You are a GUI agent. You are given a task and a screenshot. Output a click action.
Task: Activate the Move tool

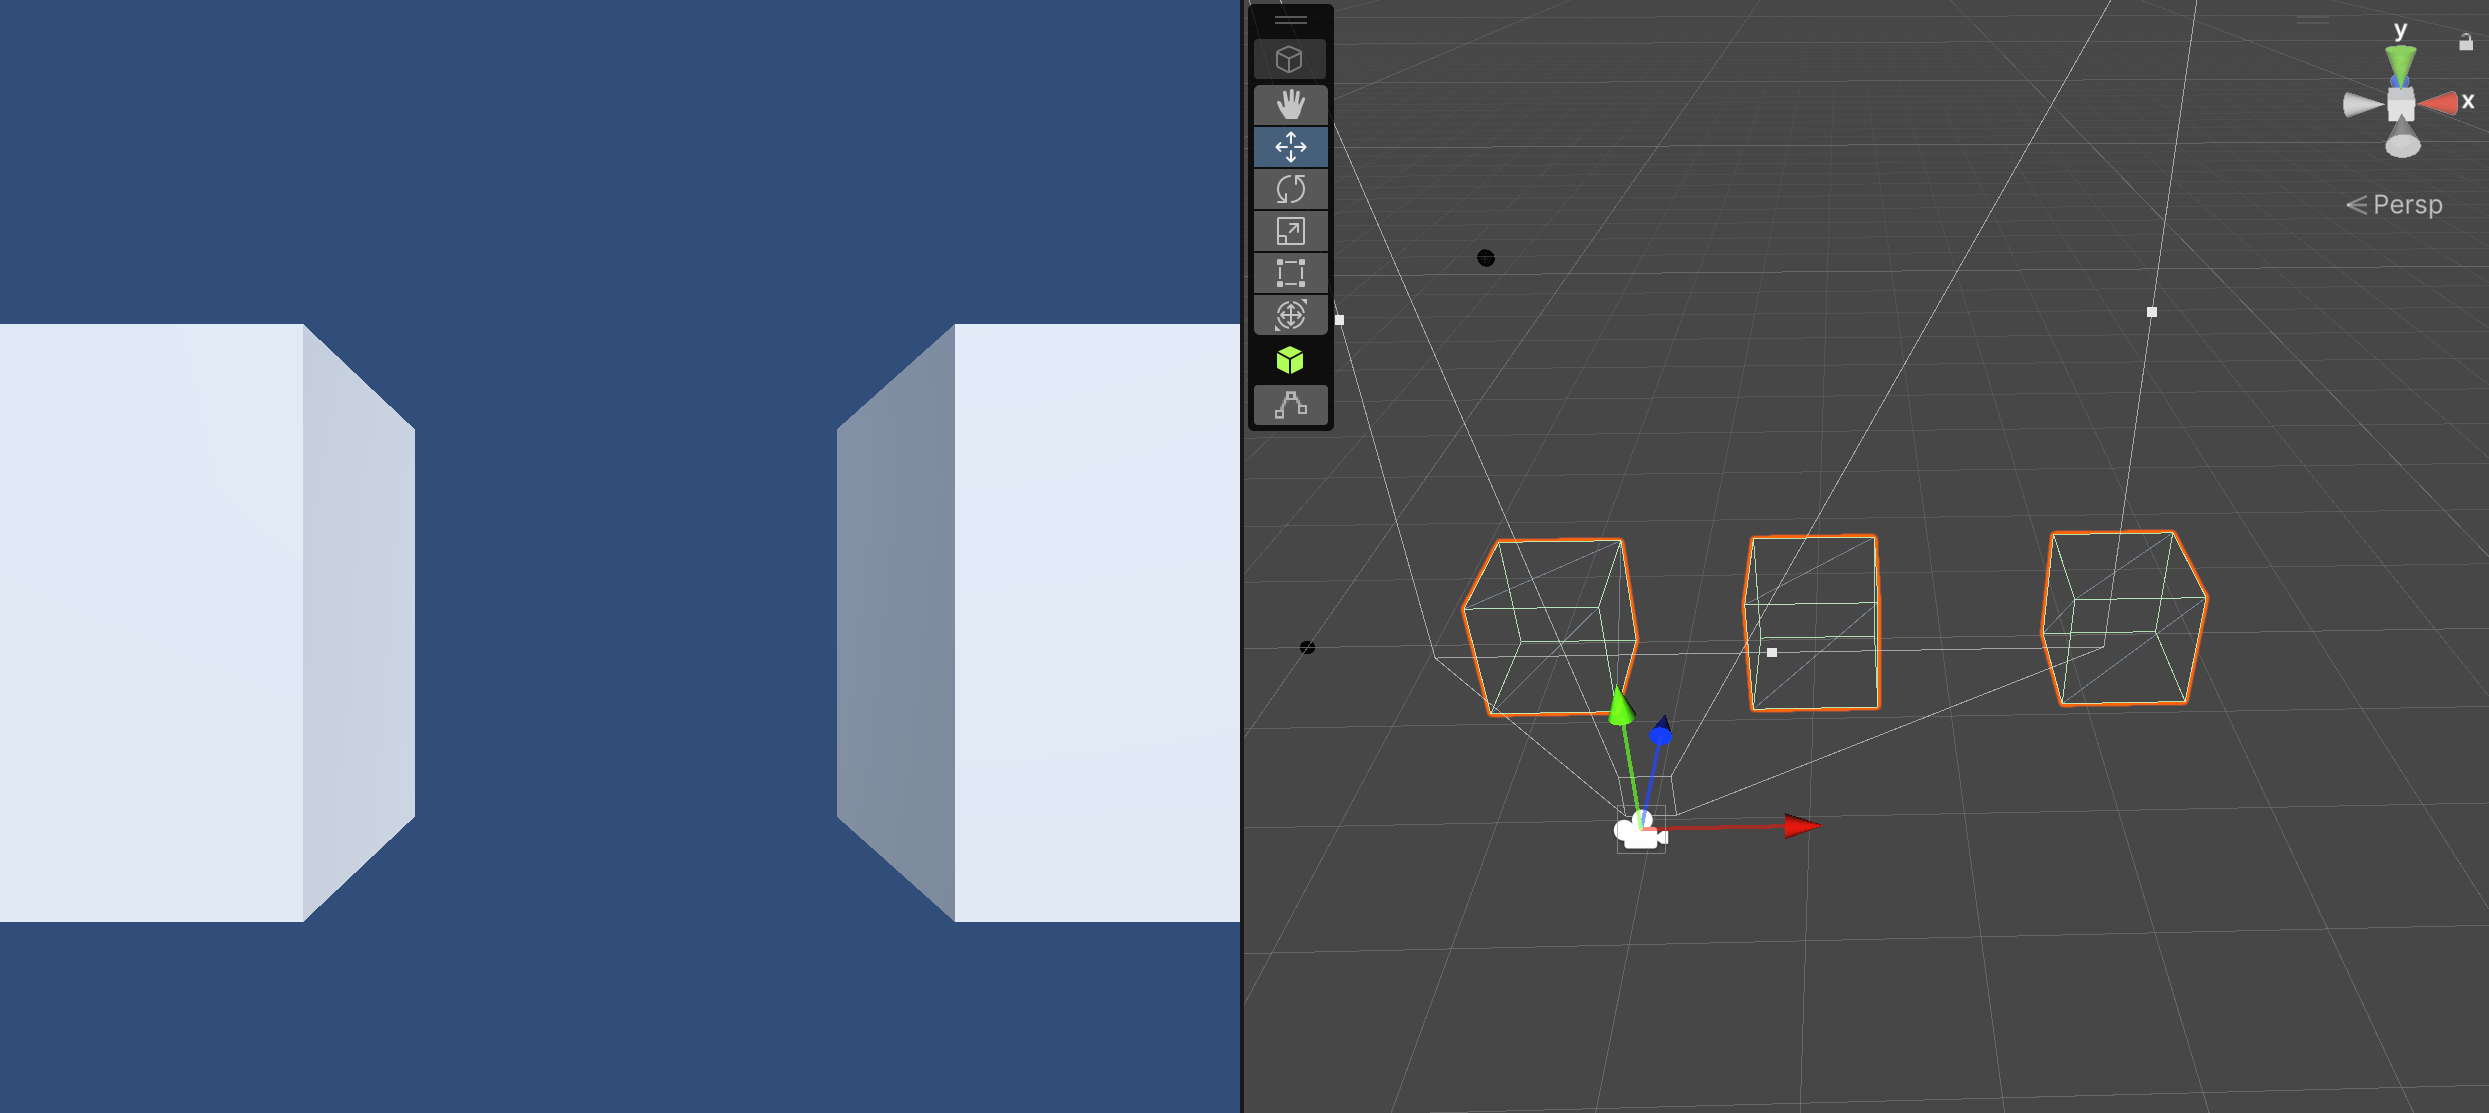coord(1290,147)
